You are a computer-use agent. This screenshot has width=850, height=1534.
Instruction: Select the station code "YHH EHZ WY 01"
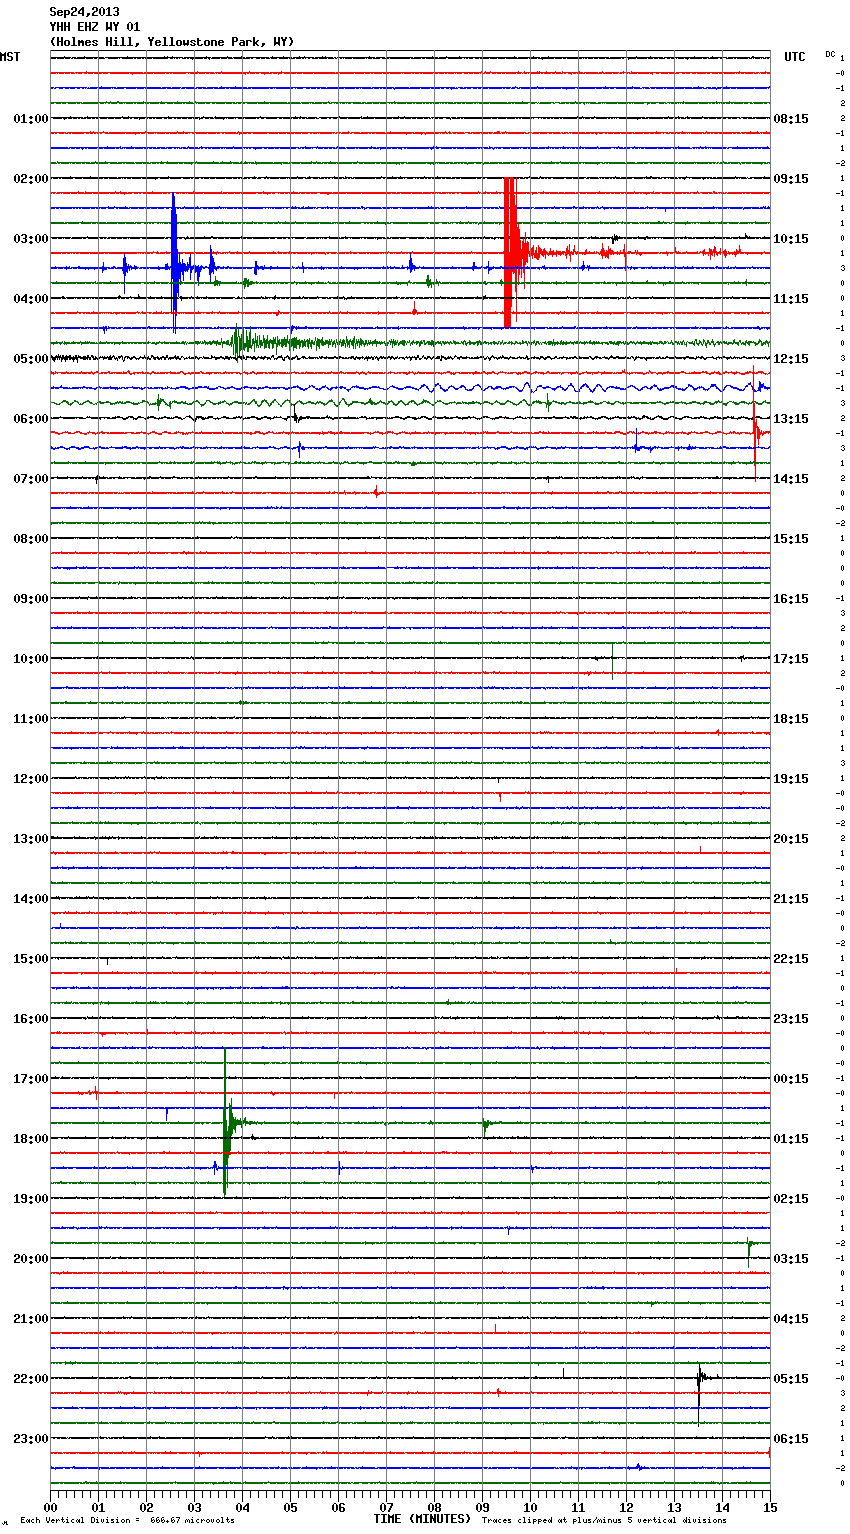[x=95, y=27]
